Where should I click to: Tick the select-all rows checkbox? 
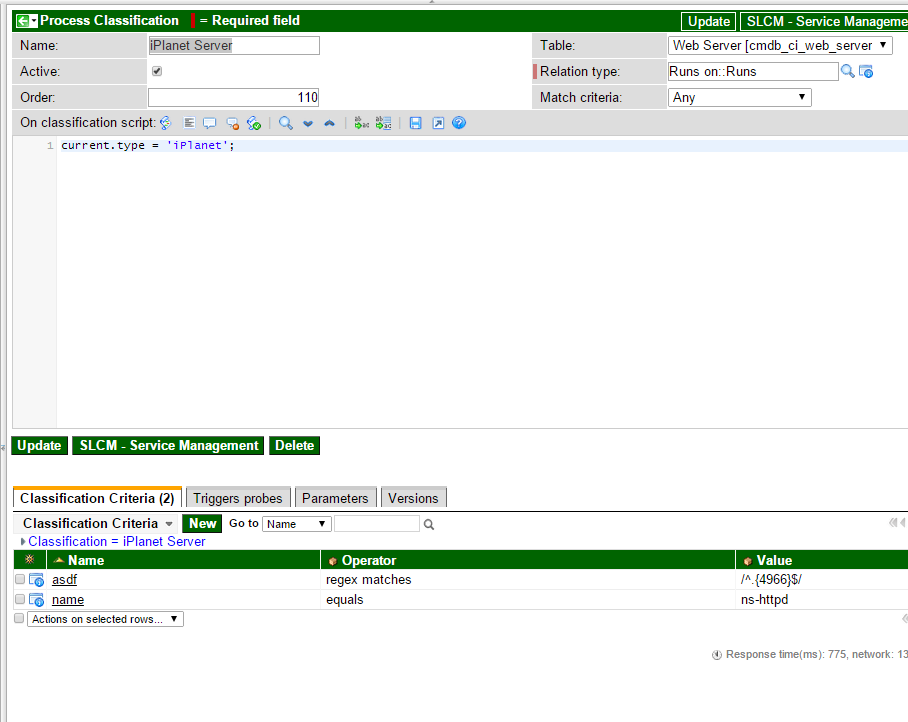pos(19,618)
